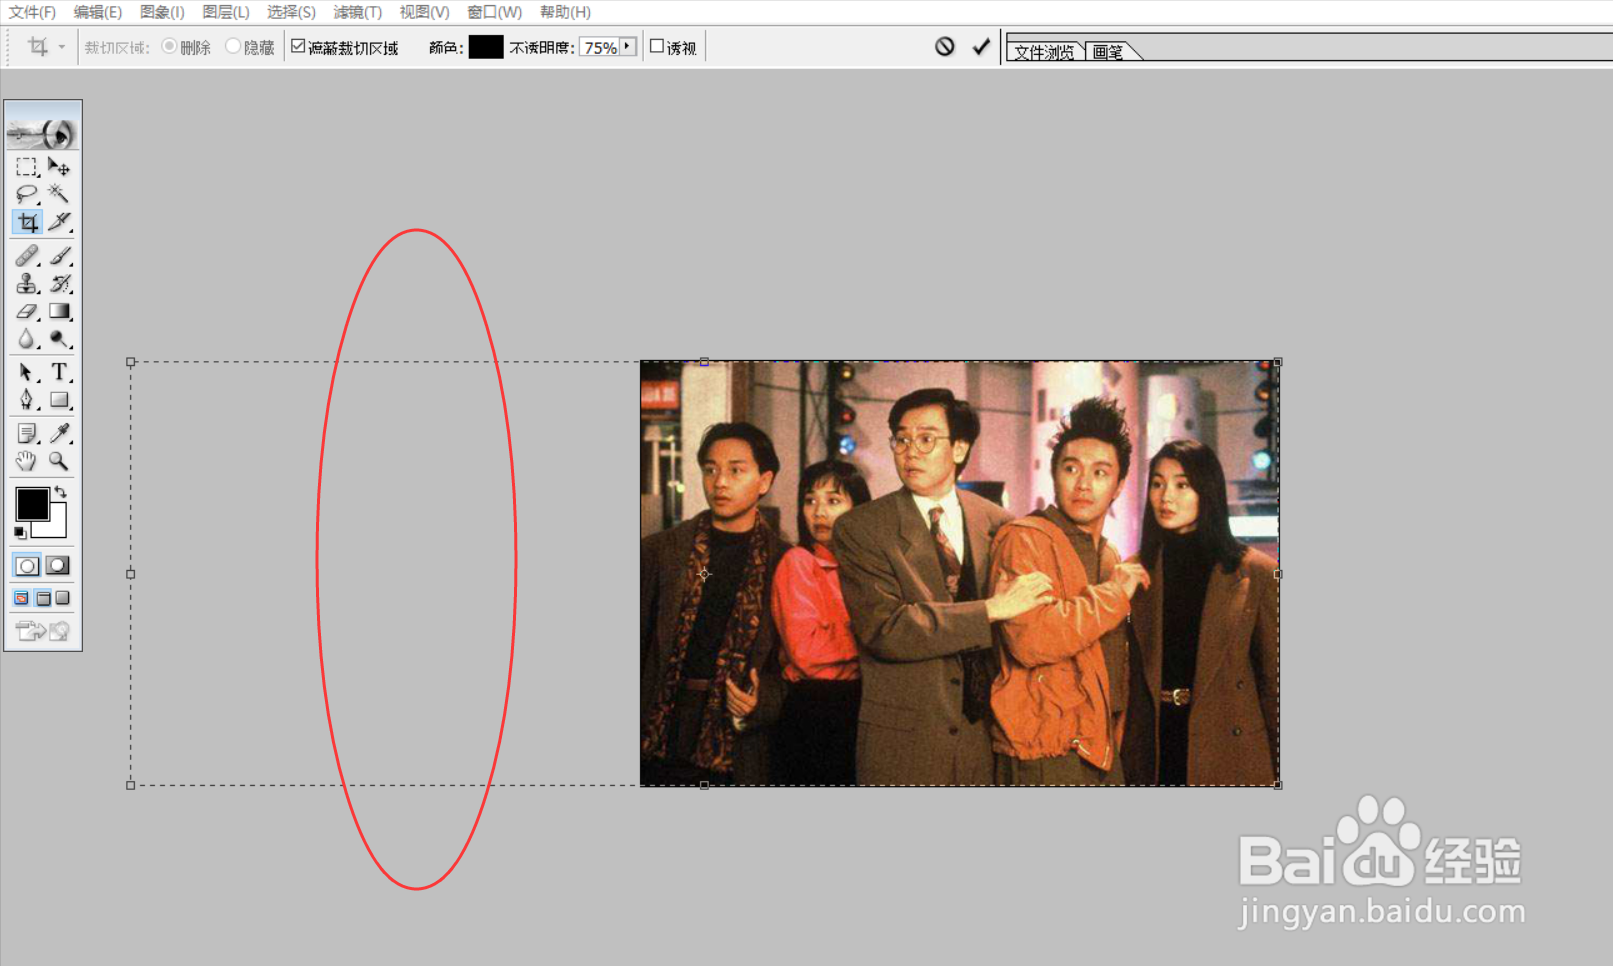
Task: Switch to Standard Mode editing
Action: tap(27, 566)
